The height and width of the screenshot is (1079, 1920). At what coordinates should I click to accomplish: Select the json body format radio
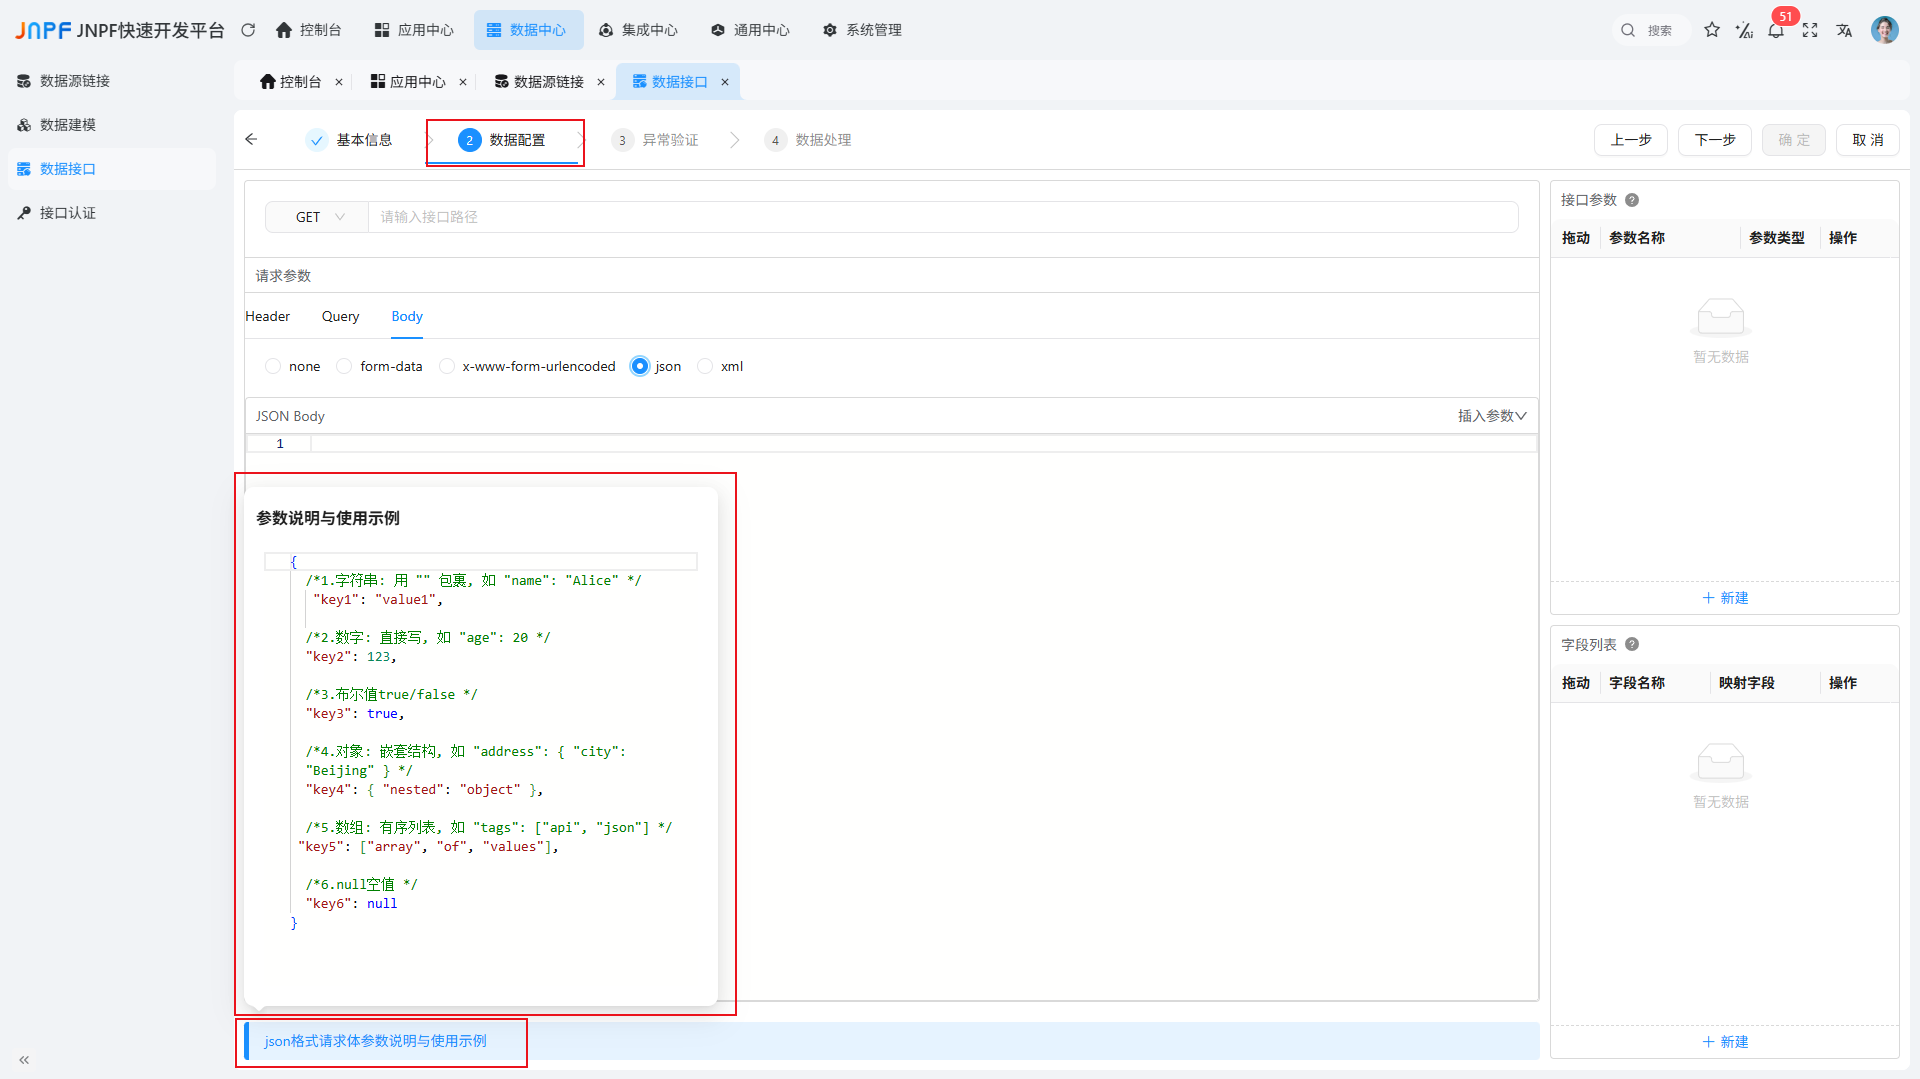click(x=639, y=366)
